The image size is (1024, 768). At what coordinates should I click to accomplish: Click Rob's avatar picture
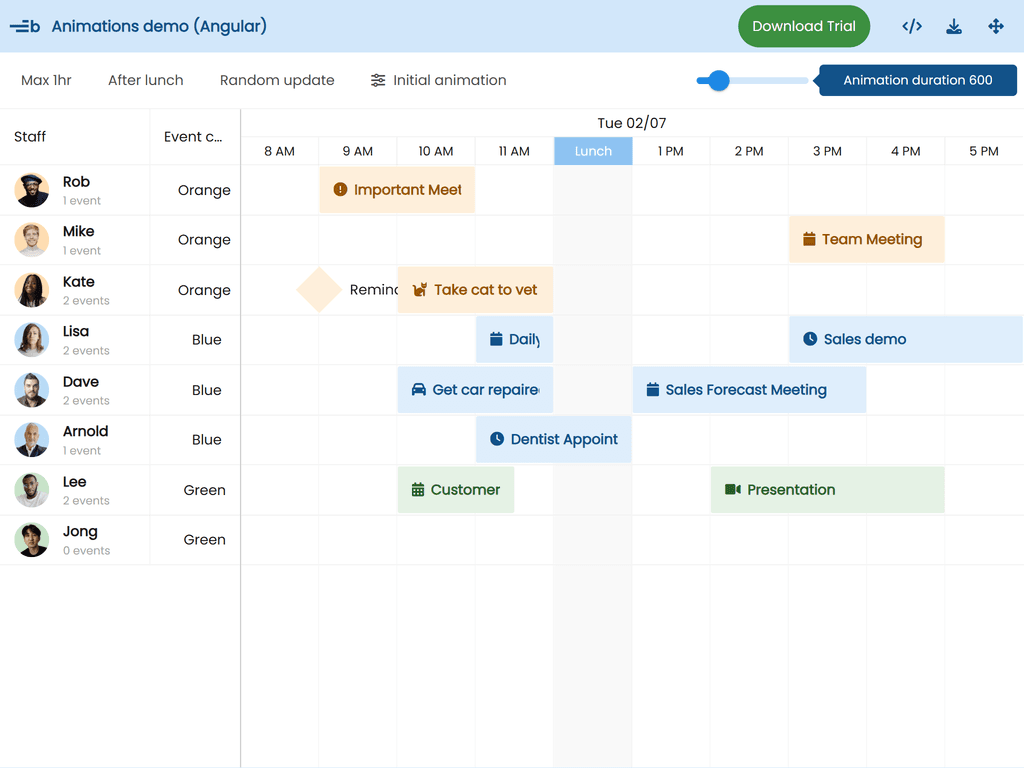click(32, 190)
